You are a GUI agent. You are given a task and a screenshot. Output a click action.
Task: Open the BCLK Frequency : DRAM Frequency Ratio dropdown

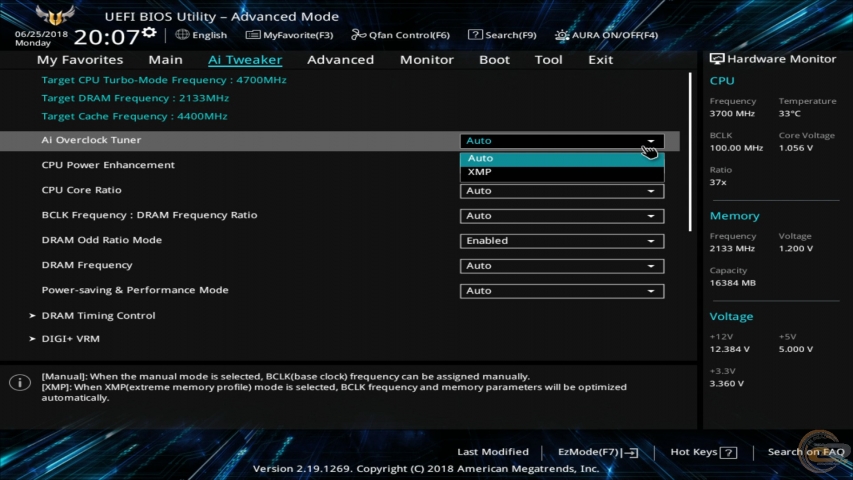[x=562, y=216]
